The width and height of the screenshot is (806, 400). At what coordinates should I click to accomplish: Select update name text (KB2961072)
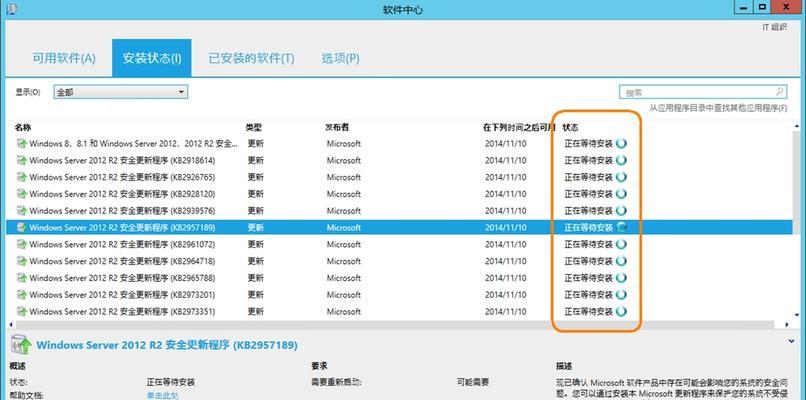click(x=122, y=244)
